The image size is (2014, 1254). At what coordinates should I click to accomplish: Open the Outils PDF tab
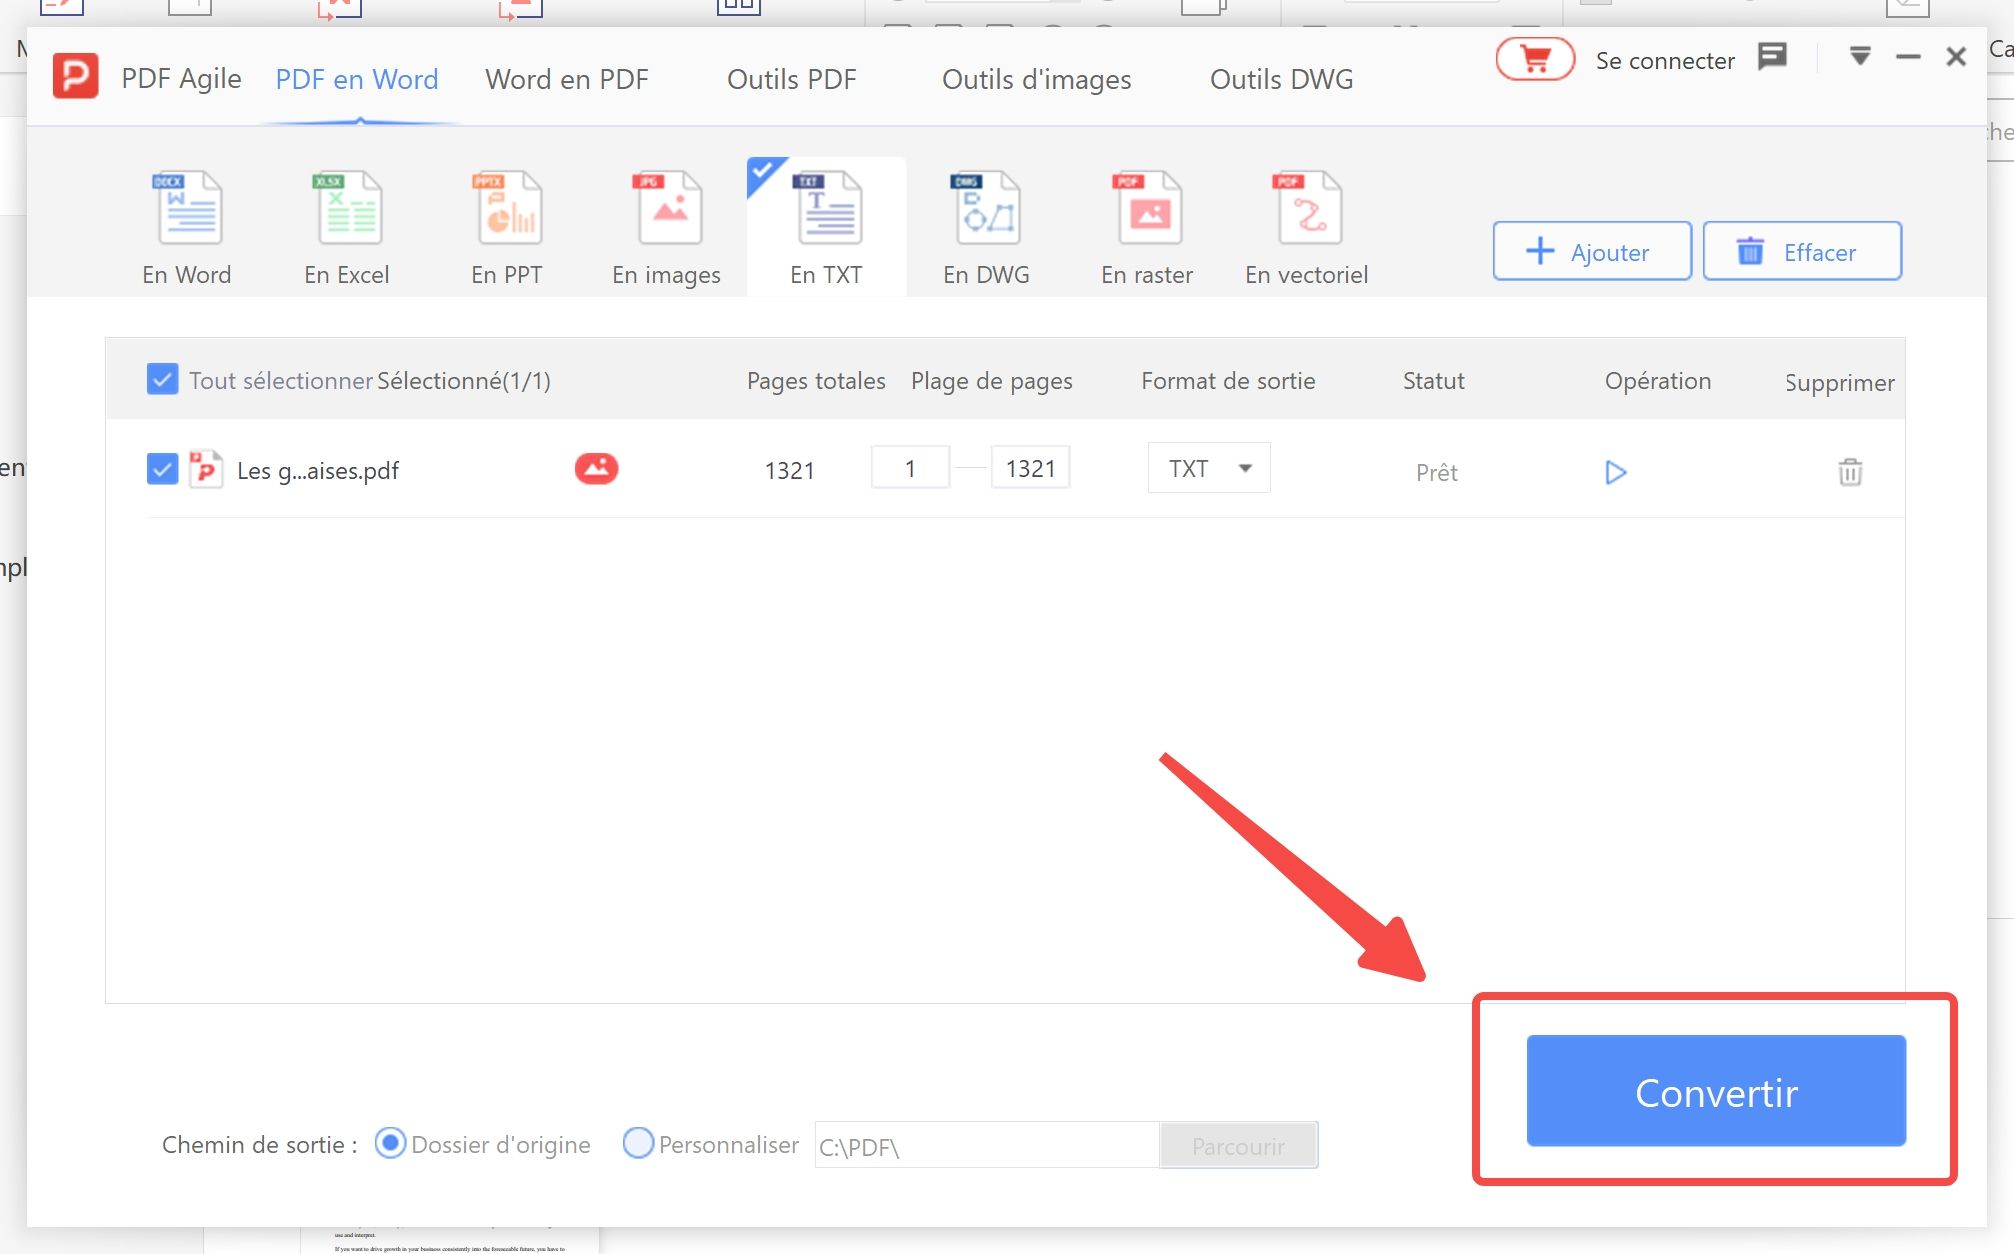coord(792,79)
